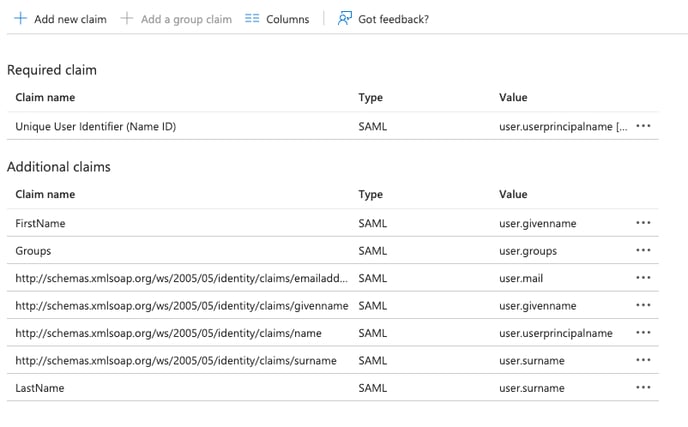
Task: Show options menu for claims/surname row
Action: [x=643, y=360]
